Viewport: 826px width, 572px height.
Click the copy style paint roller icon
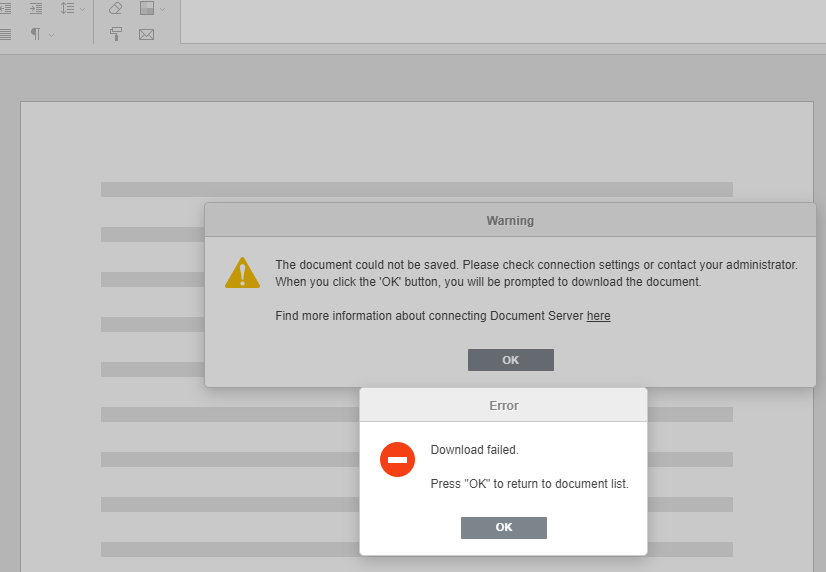[x=115, y=34]
